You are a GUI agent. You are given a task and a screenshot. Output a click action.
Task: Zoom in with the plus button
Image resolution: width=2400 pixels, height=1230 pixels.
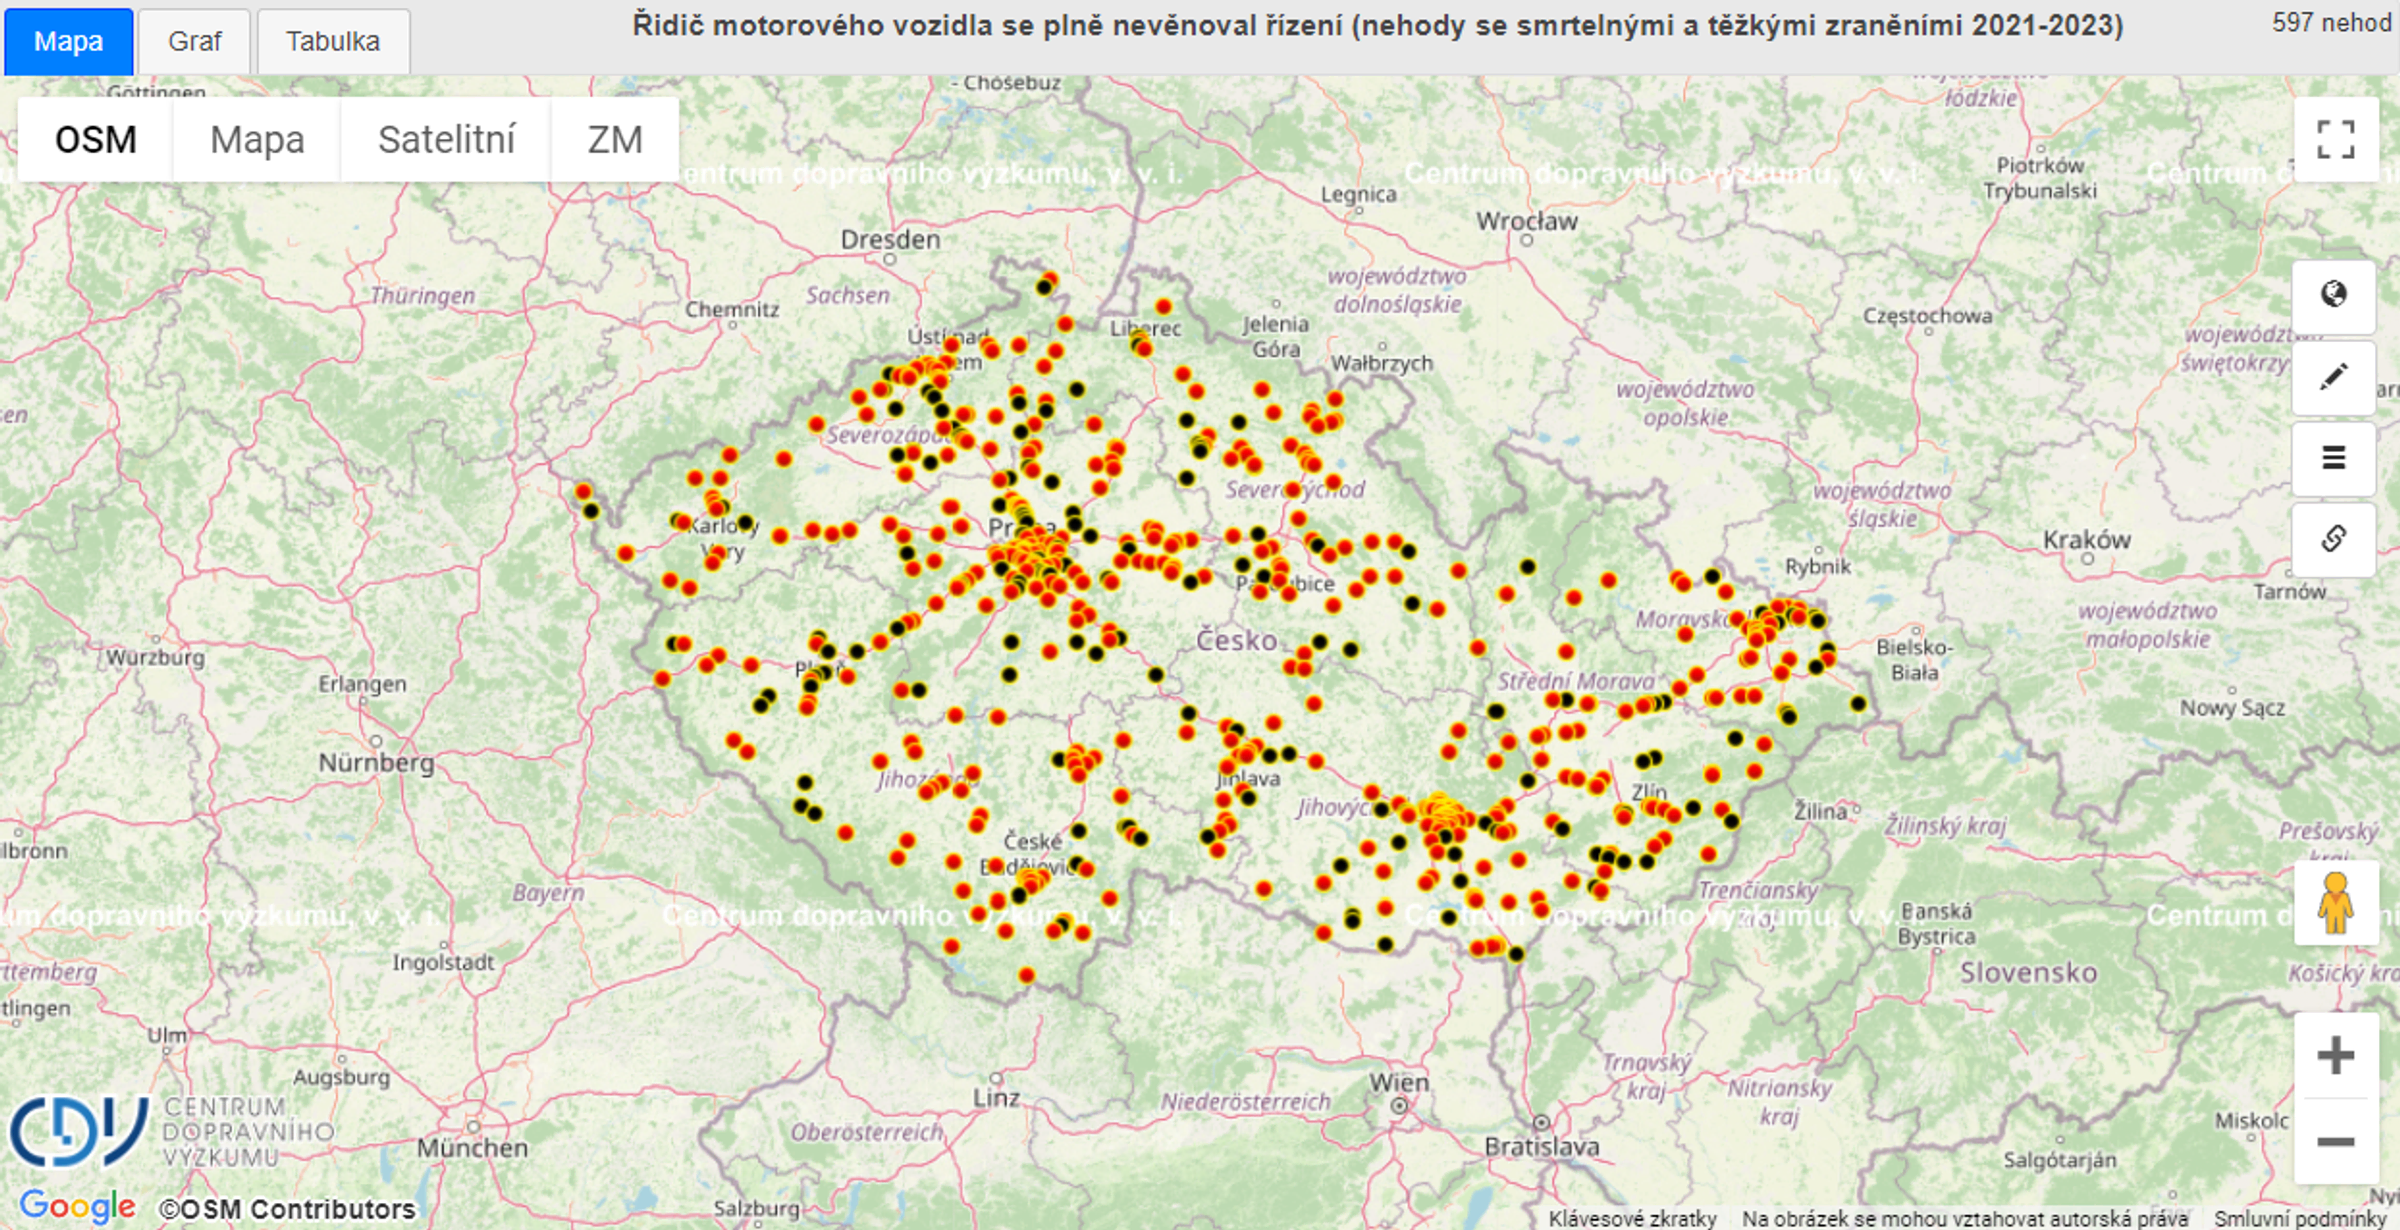(2336, 1056)
